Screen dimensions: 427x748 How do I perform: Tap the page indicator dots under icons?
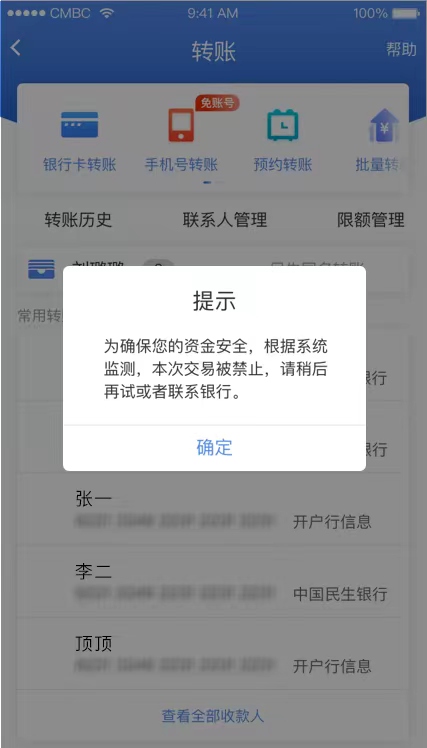[213, 182]
